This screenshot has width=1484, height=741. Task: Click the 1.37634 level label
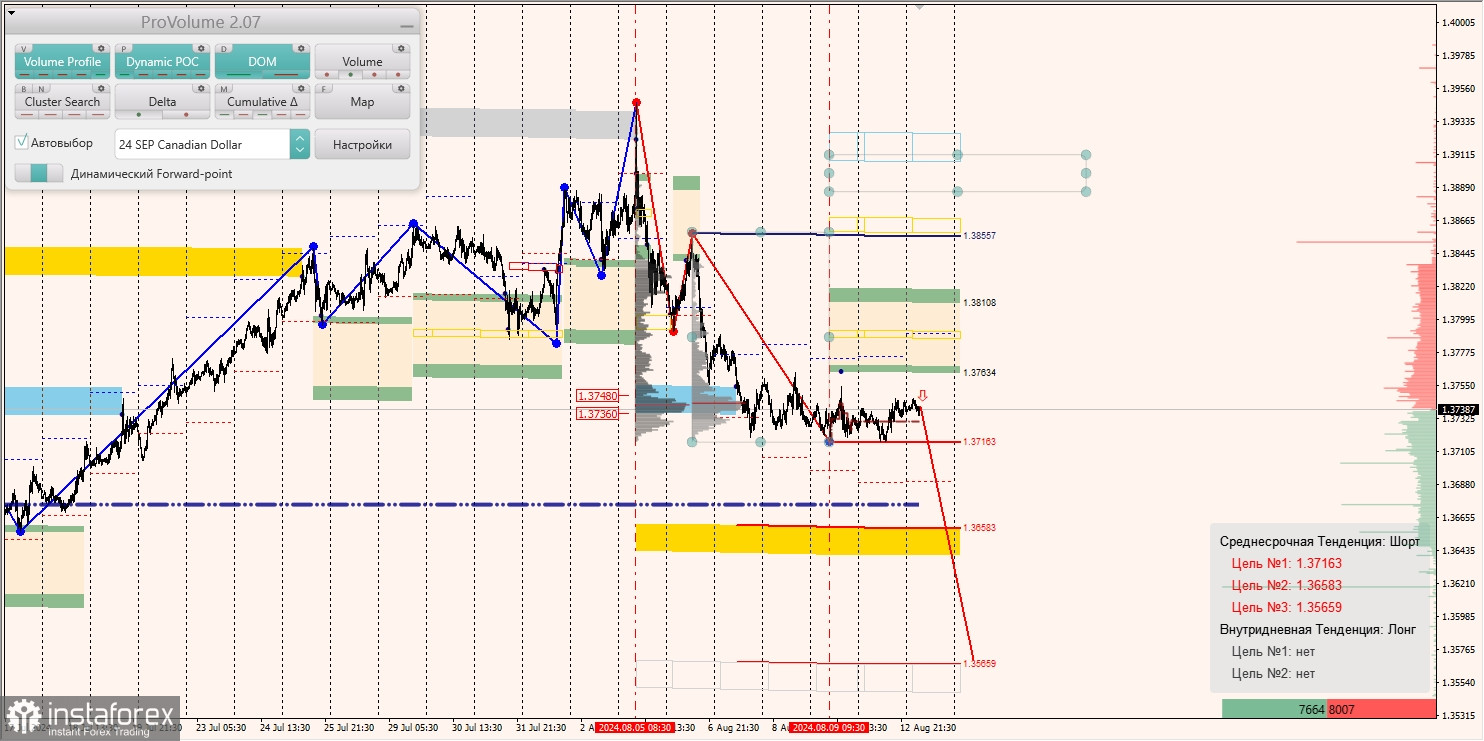[980, 372]
